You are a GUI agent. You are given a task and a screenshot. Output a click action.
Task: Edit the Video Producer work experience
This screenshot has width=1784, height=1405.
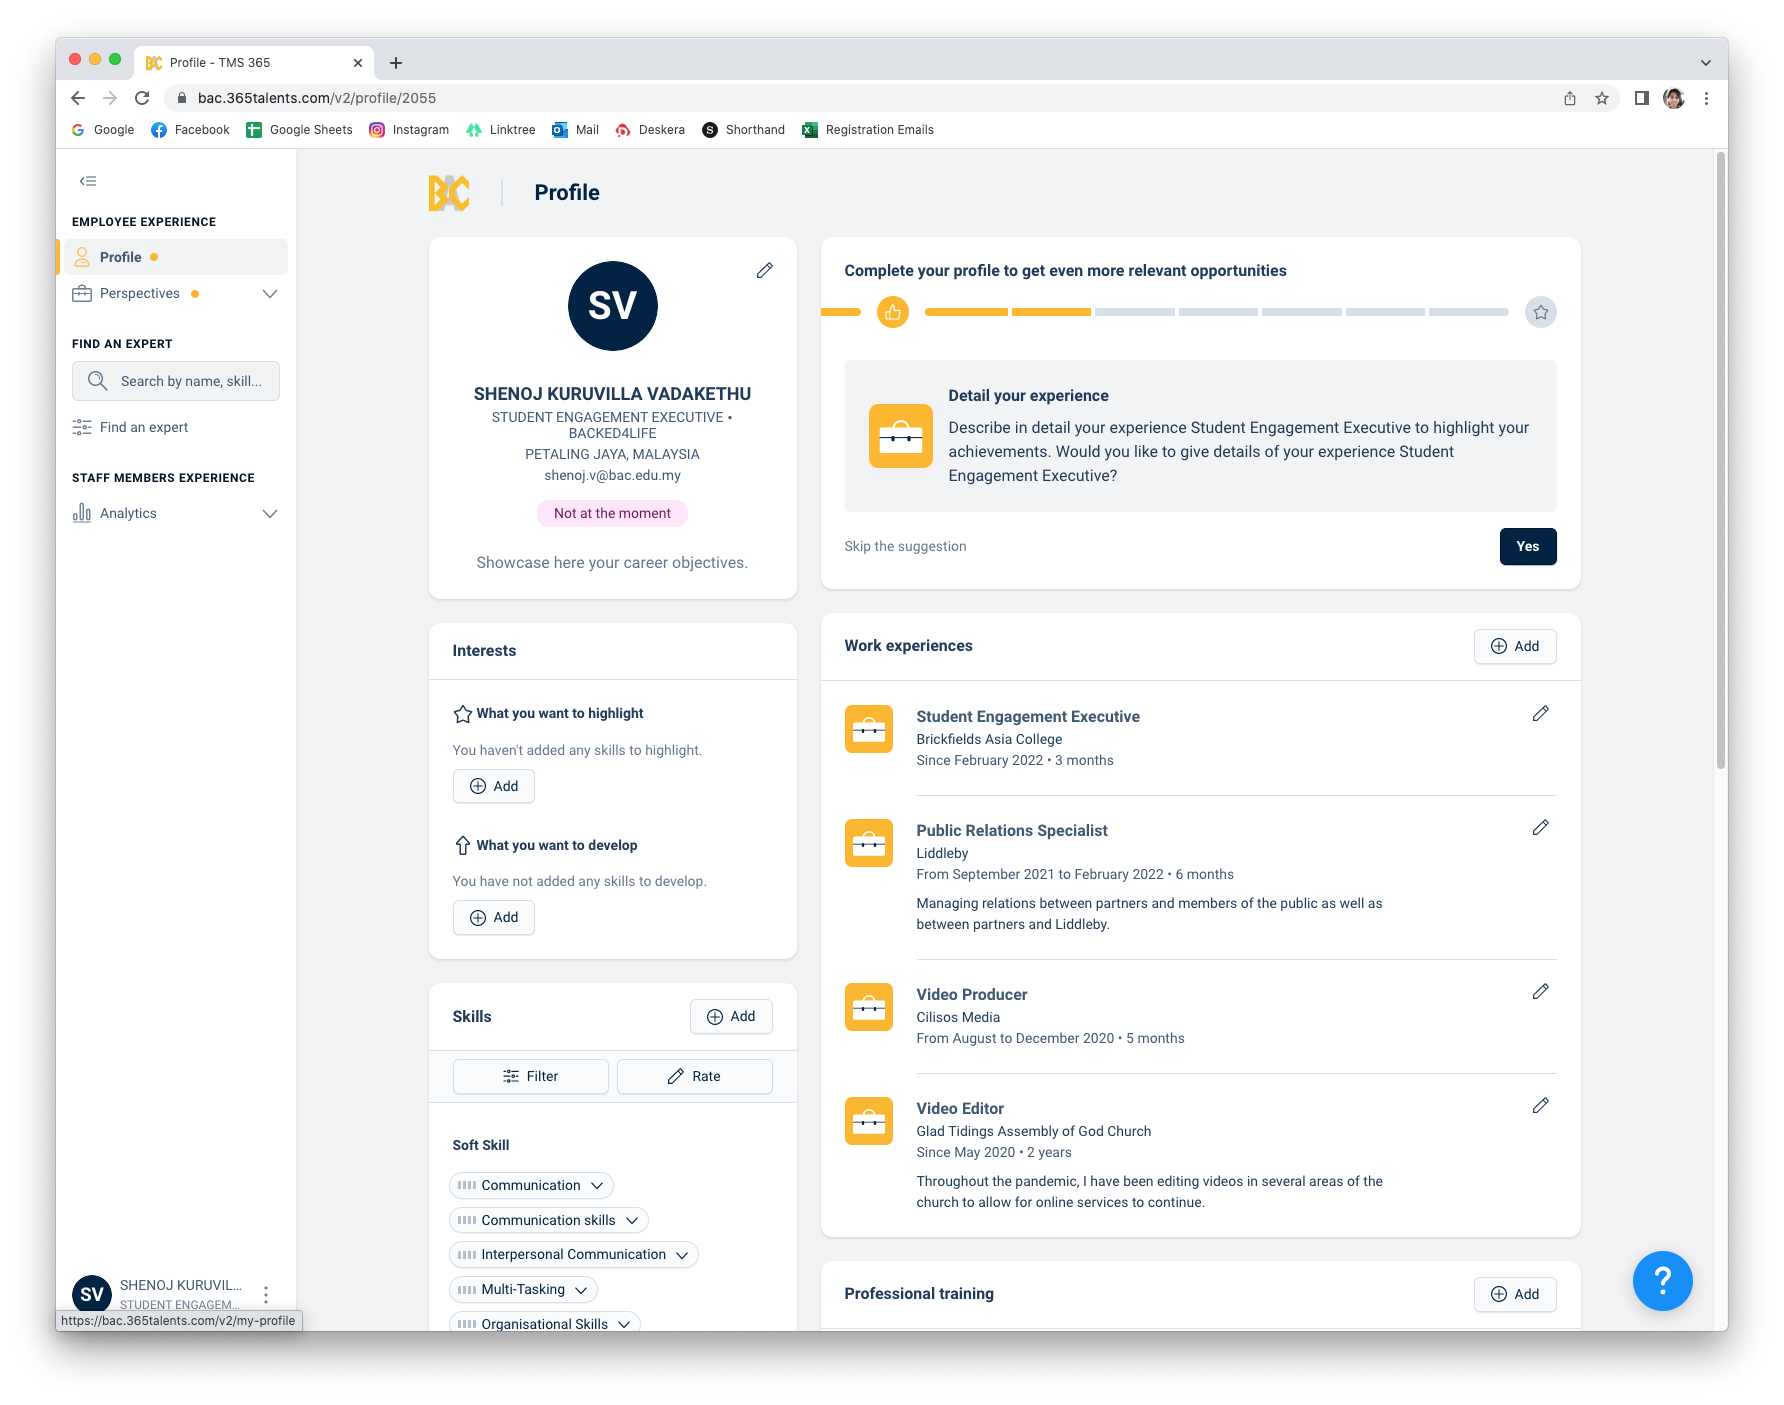point(1540,992)
